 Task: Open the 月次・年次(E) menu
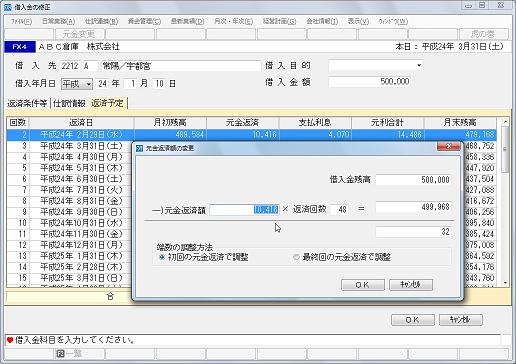pyautogui.click(x=233, y=21)
